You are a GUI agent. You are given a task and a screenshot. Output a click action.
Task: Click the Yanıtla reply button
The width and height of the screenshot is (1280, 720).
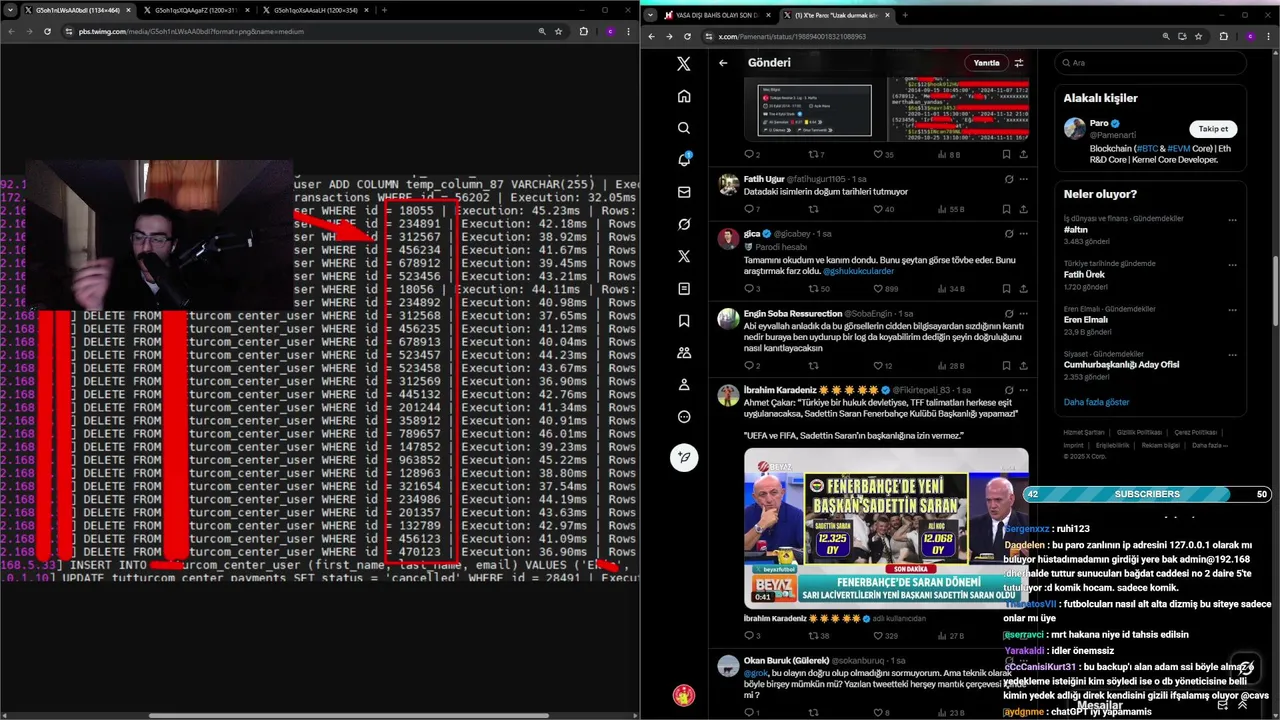[986, 63]
